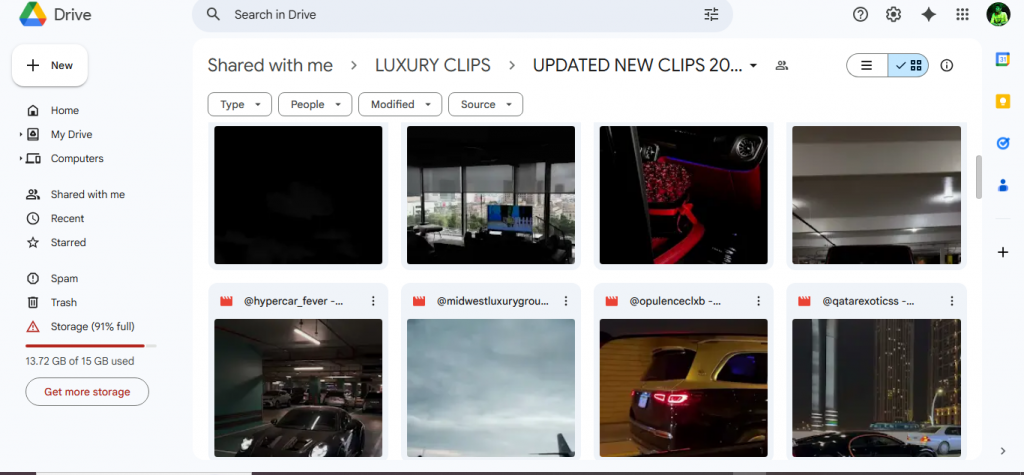Open Google Calendar in side panel
Screen dimensions: 1024x475
click(1003, 59)
